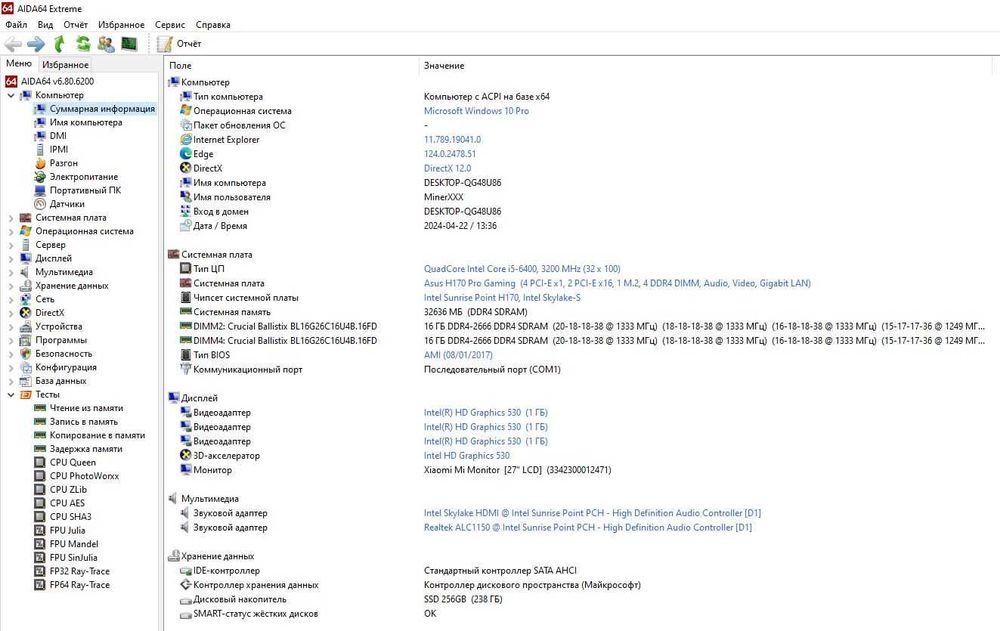Open the Вид menu
1000x631 pixels.
coord(45,25)
